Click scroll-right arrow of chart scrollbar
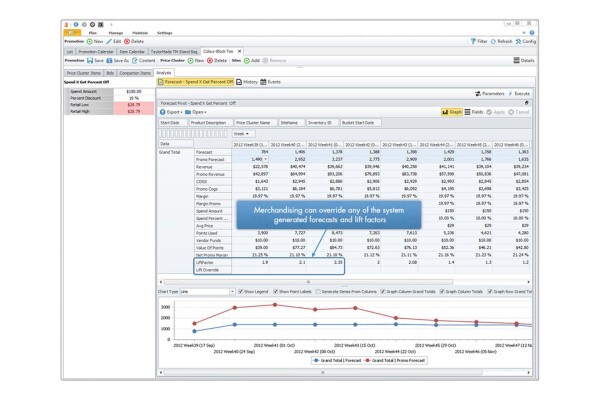Screen dimensions: 600x400 (528, 372)
